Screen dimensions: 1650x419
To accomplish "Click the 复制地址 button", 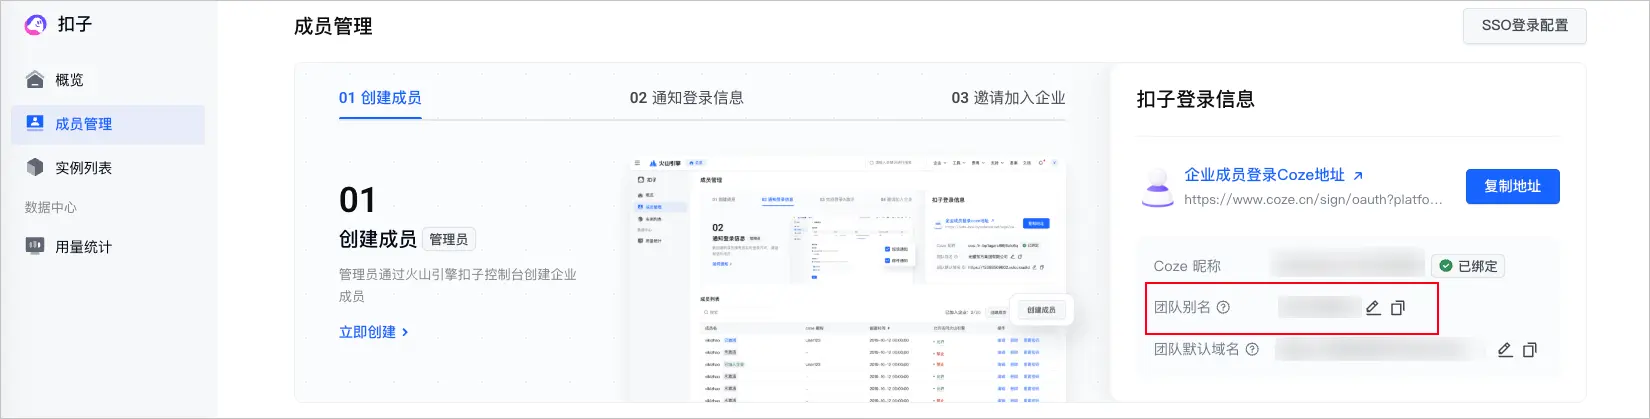I will coord(1512,186).
